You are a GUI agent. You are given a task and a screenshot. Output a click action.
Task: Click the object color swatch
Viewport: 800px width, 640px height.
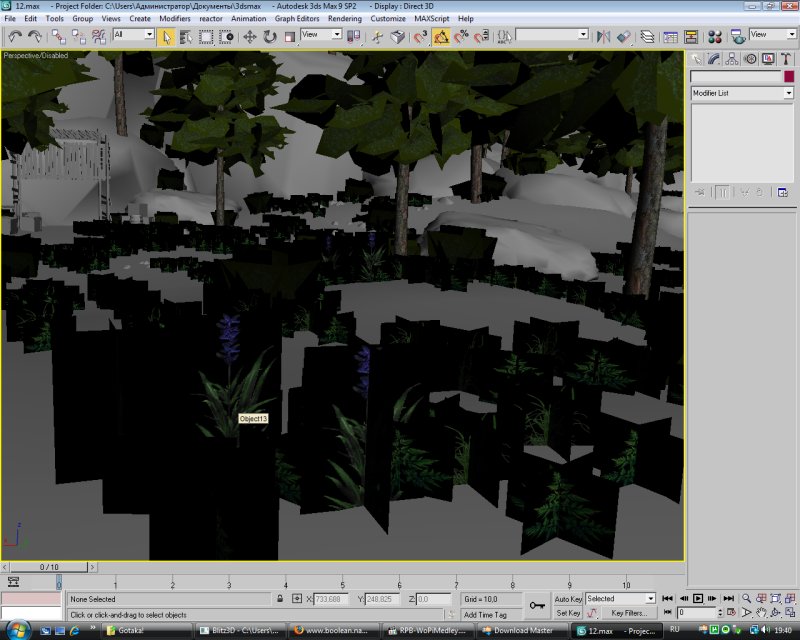(x=788, y=76)
